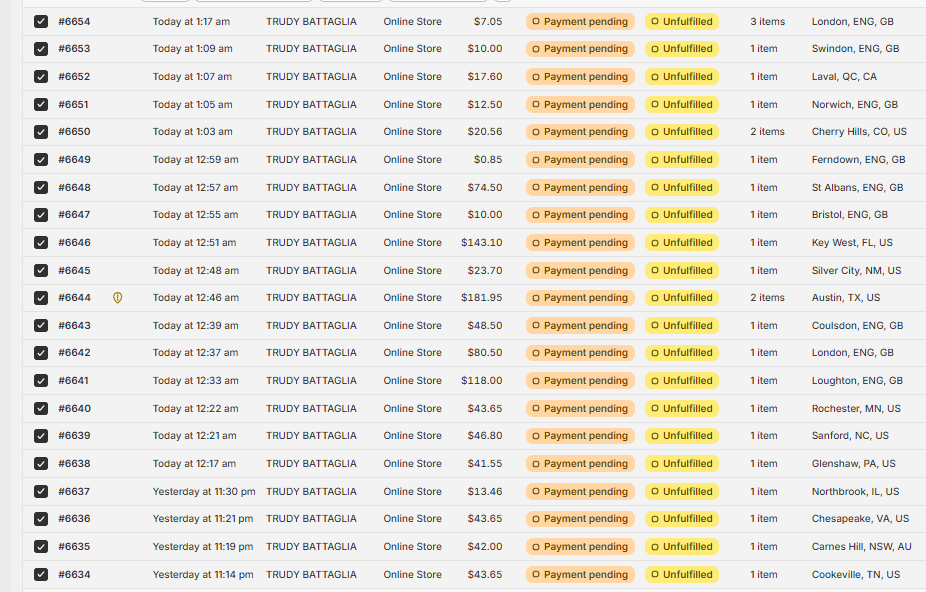Click total $0.85 on order #6649
Screen dimensions: 926x592
488,160
